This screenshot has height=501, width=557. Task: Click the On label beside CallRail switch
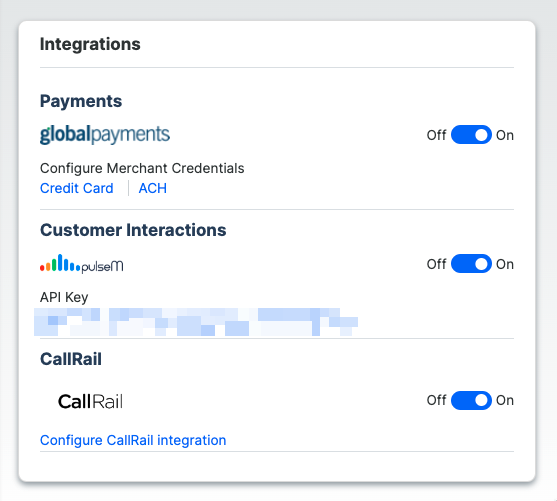[x=505, y=400]
